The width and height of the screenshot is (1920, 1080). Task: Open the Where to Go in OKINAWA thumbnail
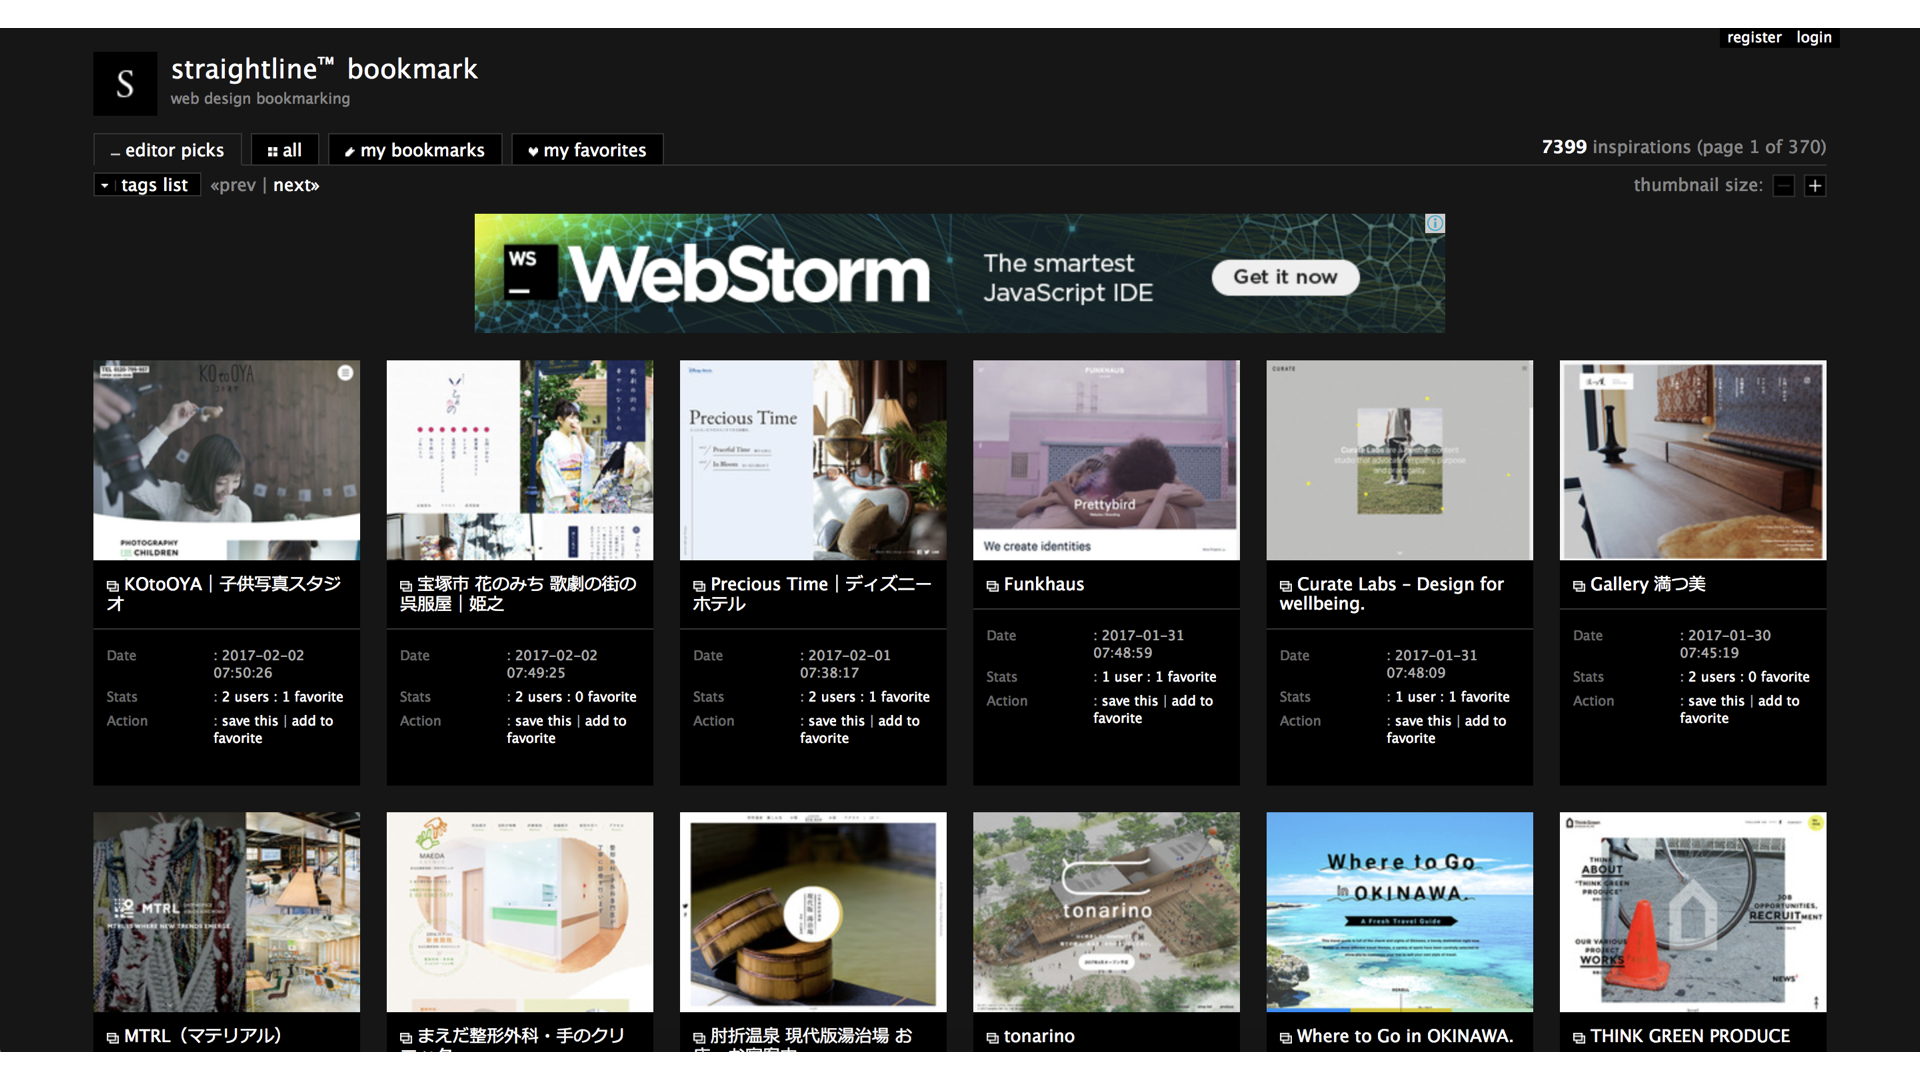(x=1399, y=911)
